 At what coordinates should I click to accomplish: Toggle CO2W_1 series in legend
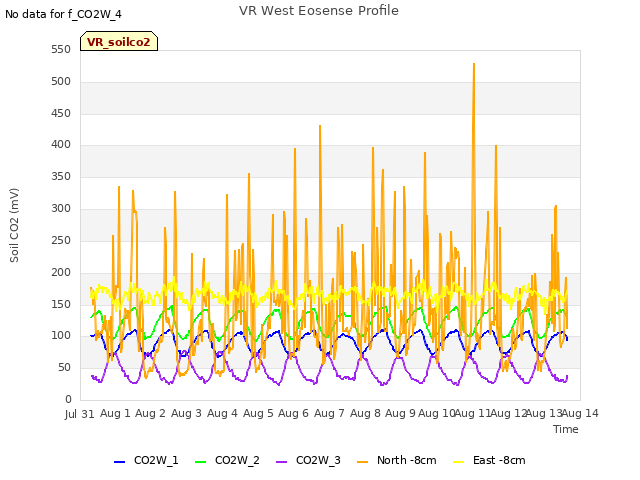click(146, 460)
